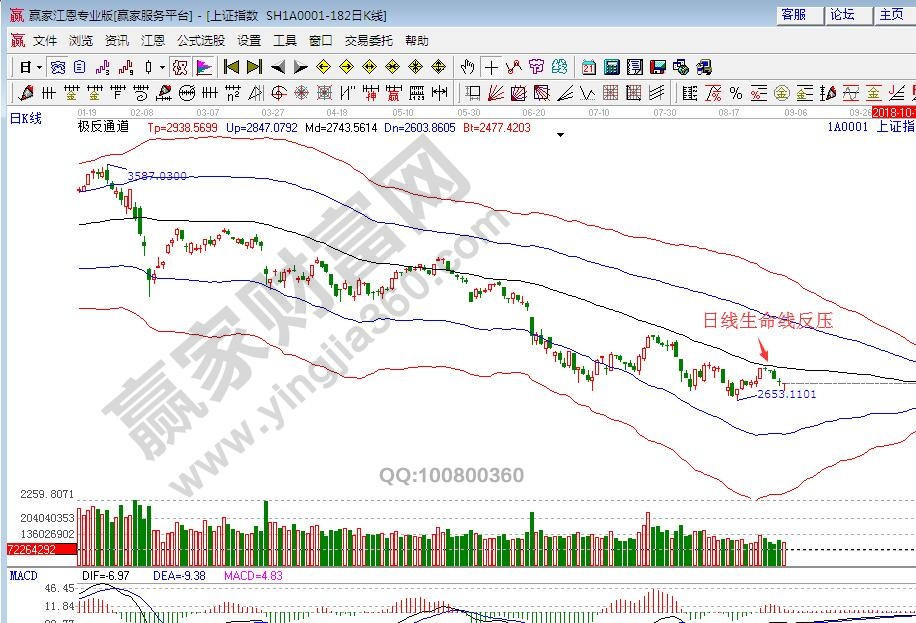The width and height of the screenshot is (916, 623).
Task: Select the crosshair cursor tool
Action: click(491, 67)
